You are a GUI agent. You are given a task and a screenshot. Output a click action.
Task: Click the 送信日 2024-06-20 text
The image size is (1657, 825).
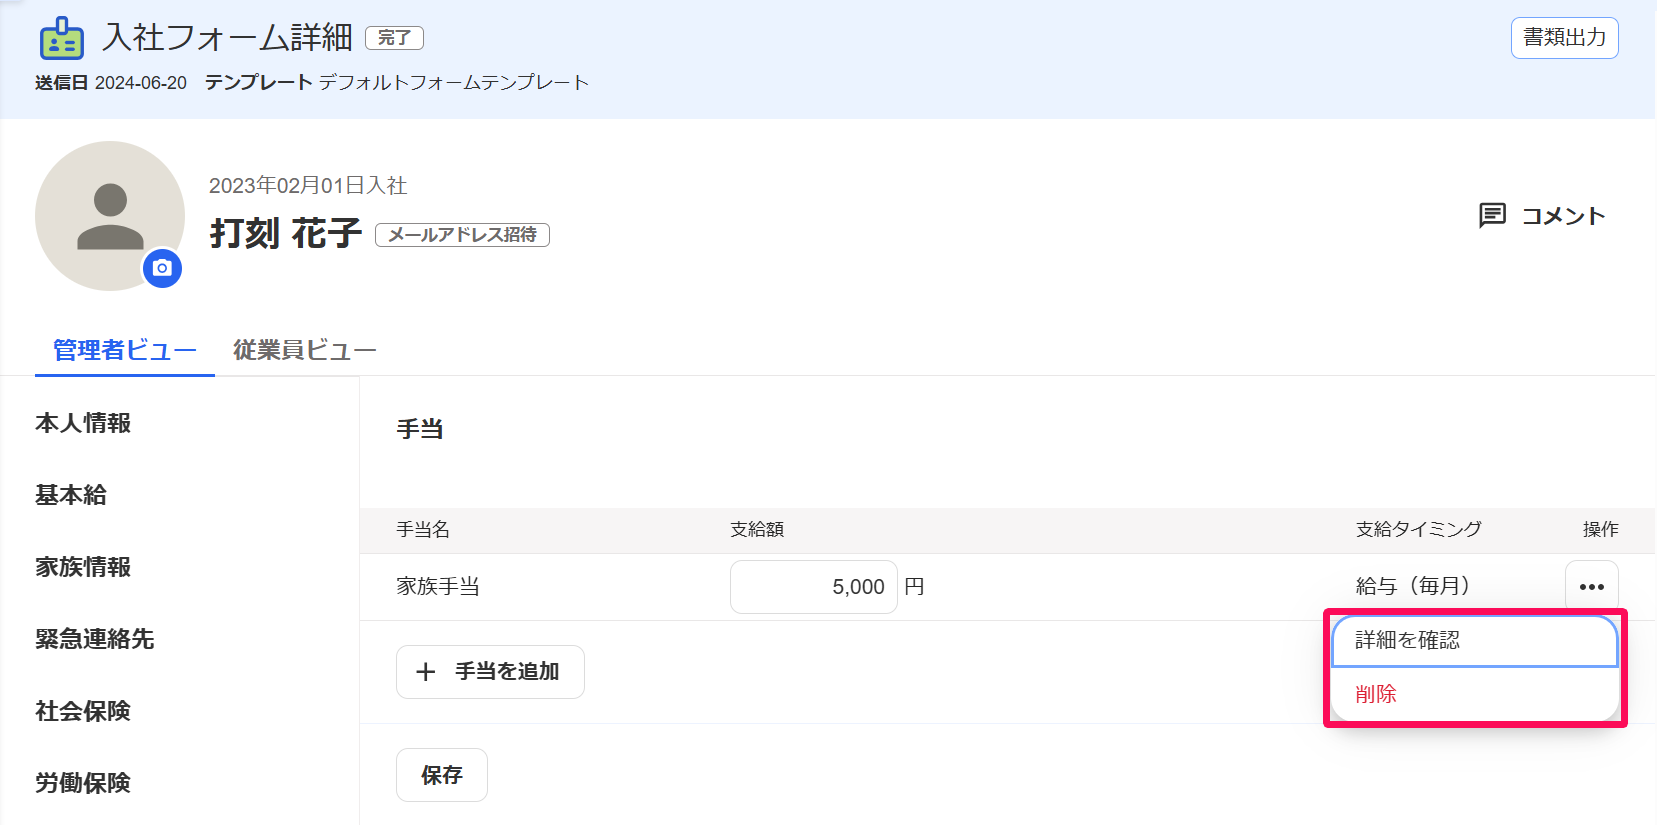coord(111,83)
